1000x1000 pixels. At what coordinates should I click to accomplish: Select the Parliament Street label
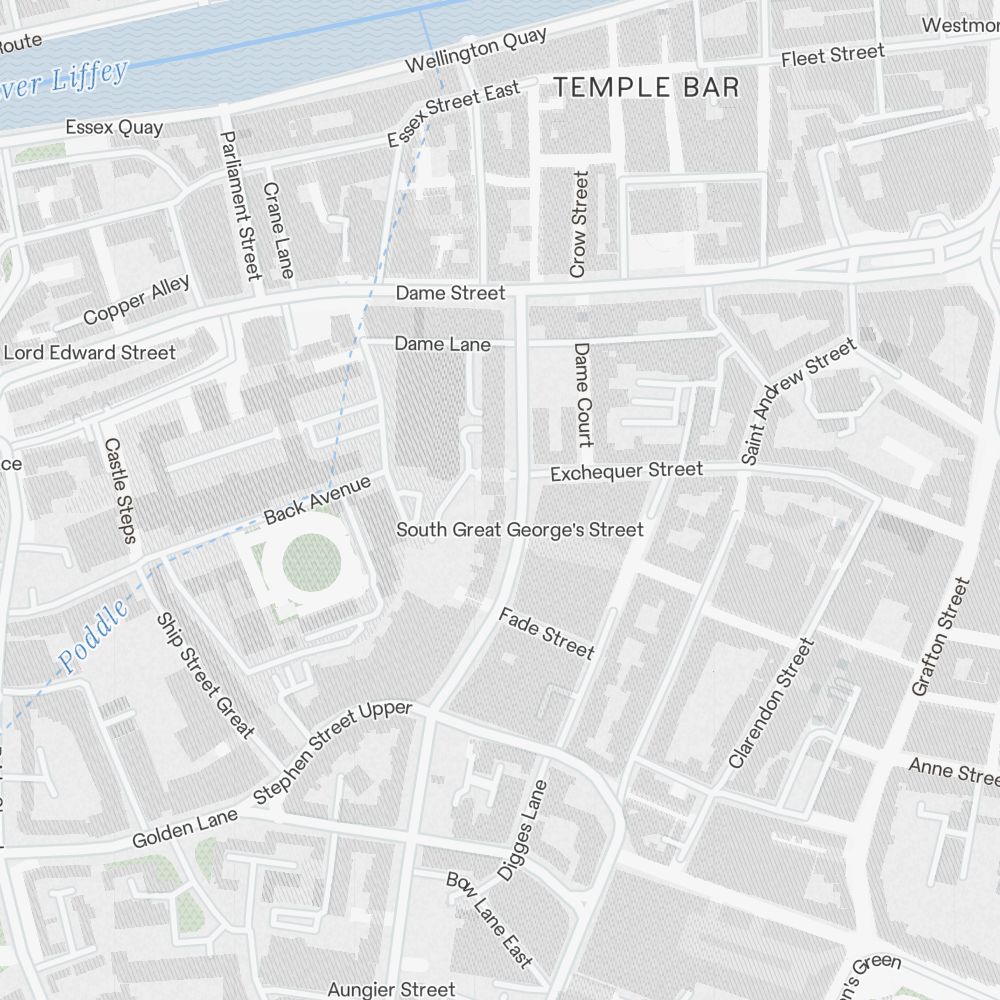pyautogui.click(x=241, y=206)
